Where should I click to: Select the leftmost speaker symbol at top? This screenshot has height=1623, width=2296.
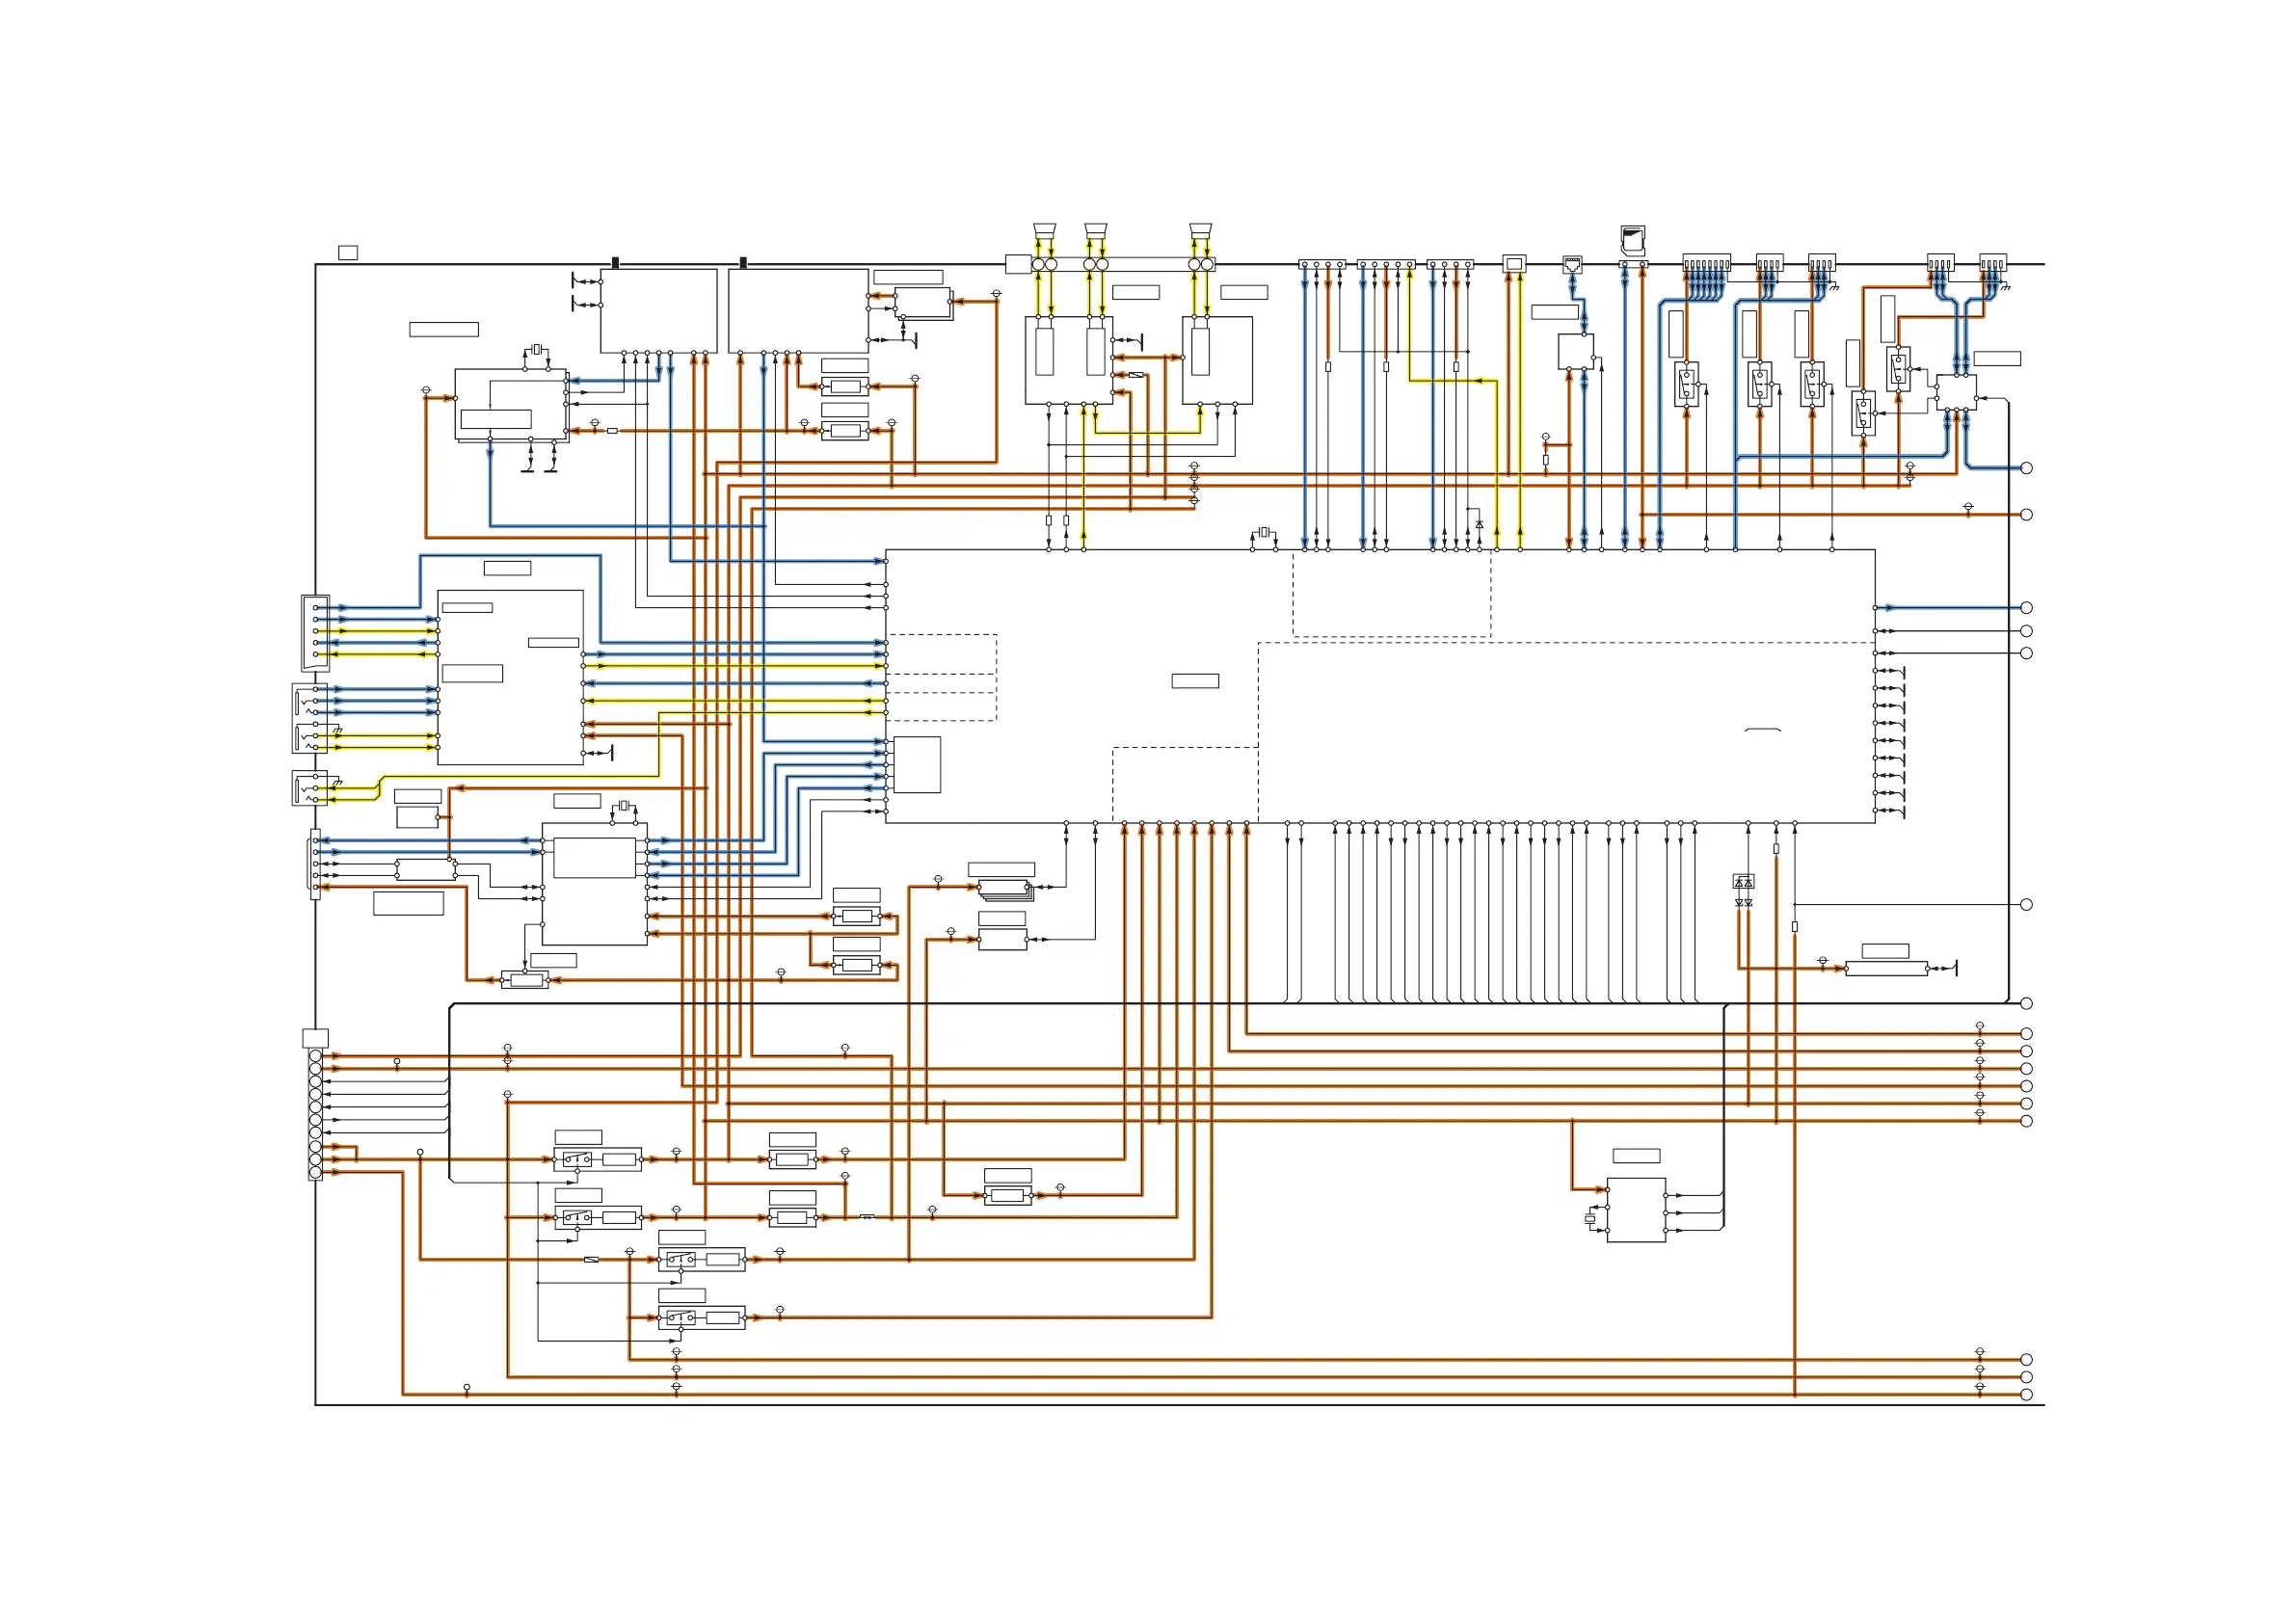tap(1044, 230)
